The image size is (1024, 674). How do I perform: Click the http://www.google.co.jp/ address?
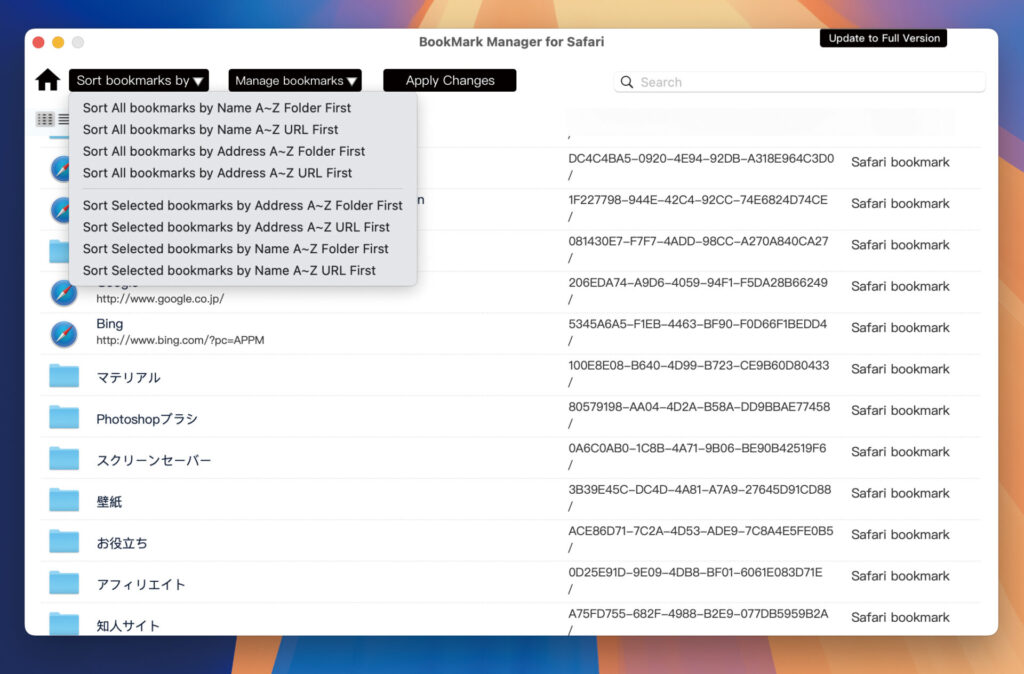[160, 298]
